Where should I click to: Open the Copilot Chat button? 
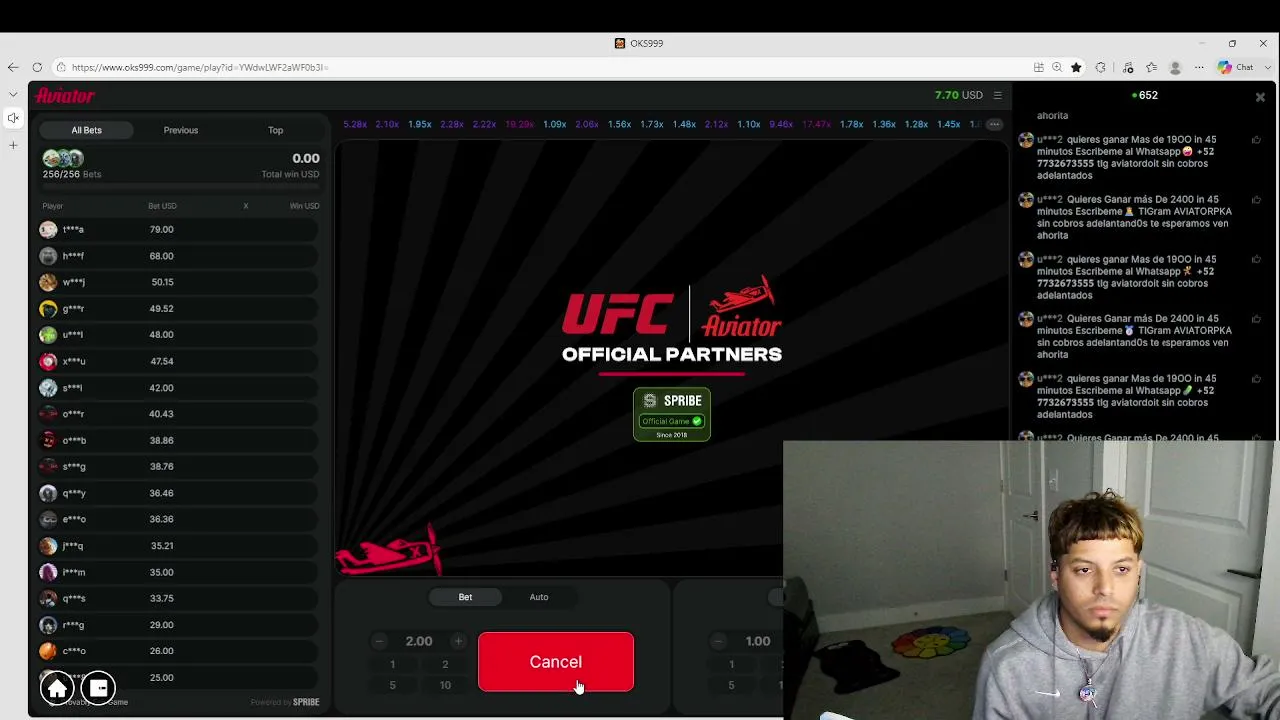(x=1236, y=67)
